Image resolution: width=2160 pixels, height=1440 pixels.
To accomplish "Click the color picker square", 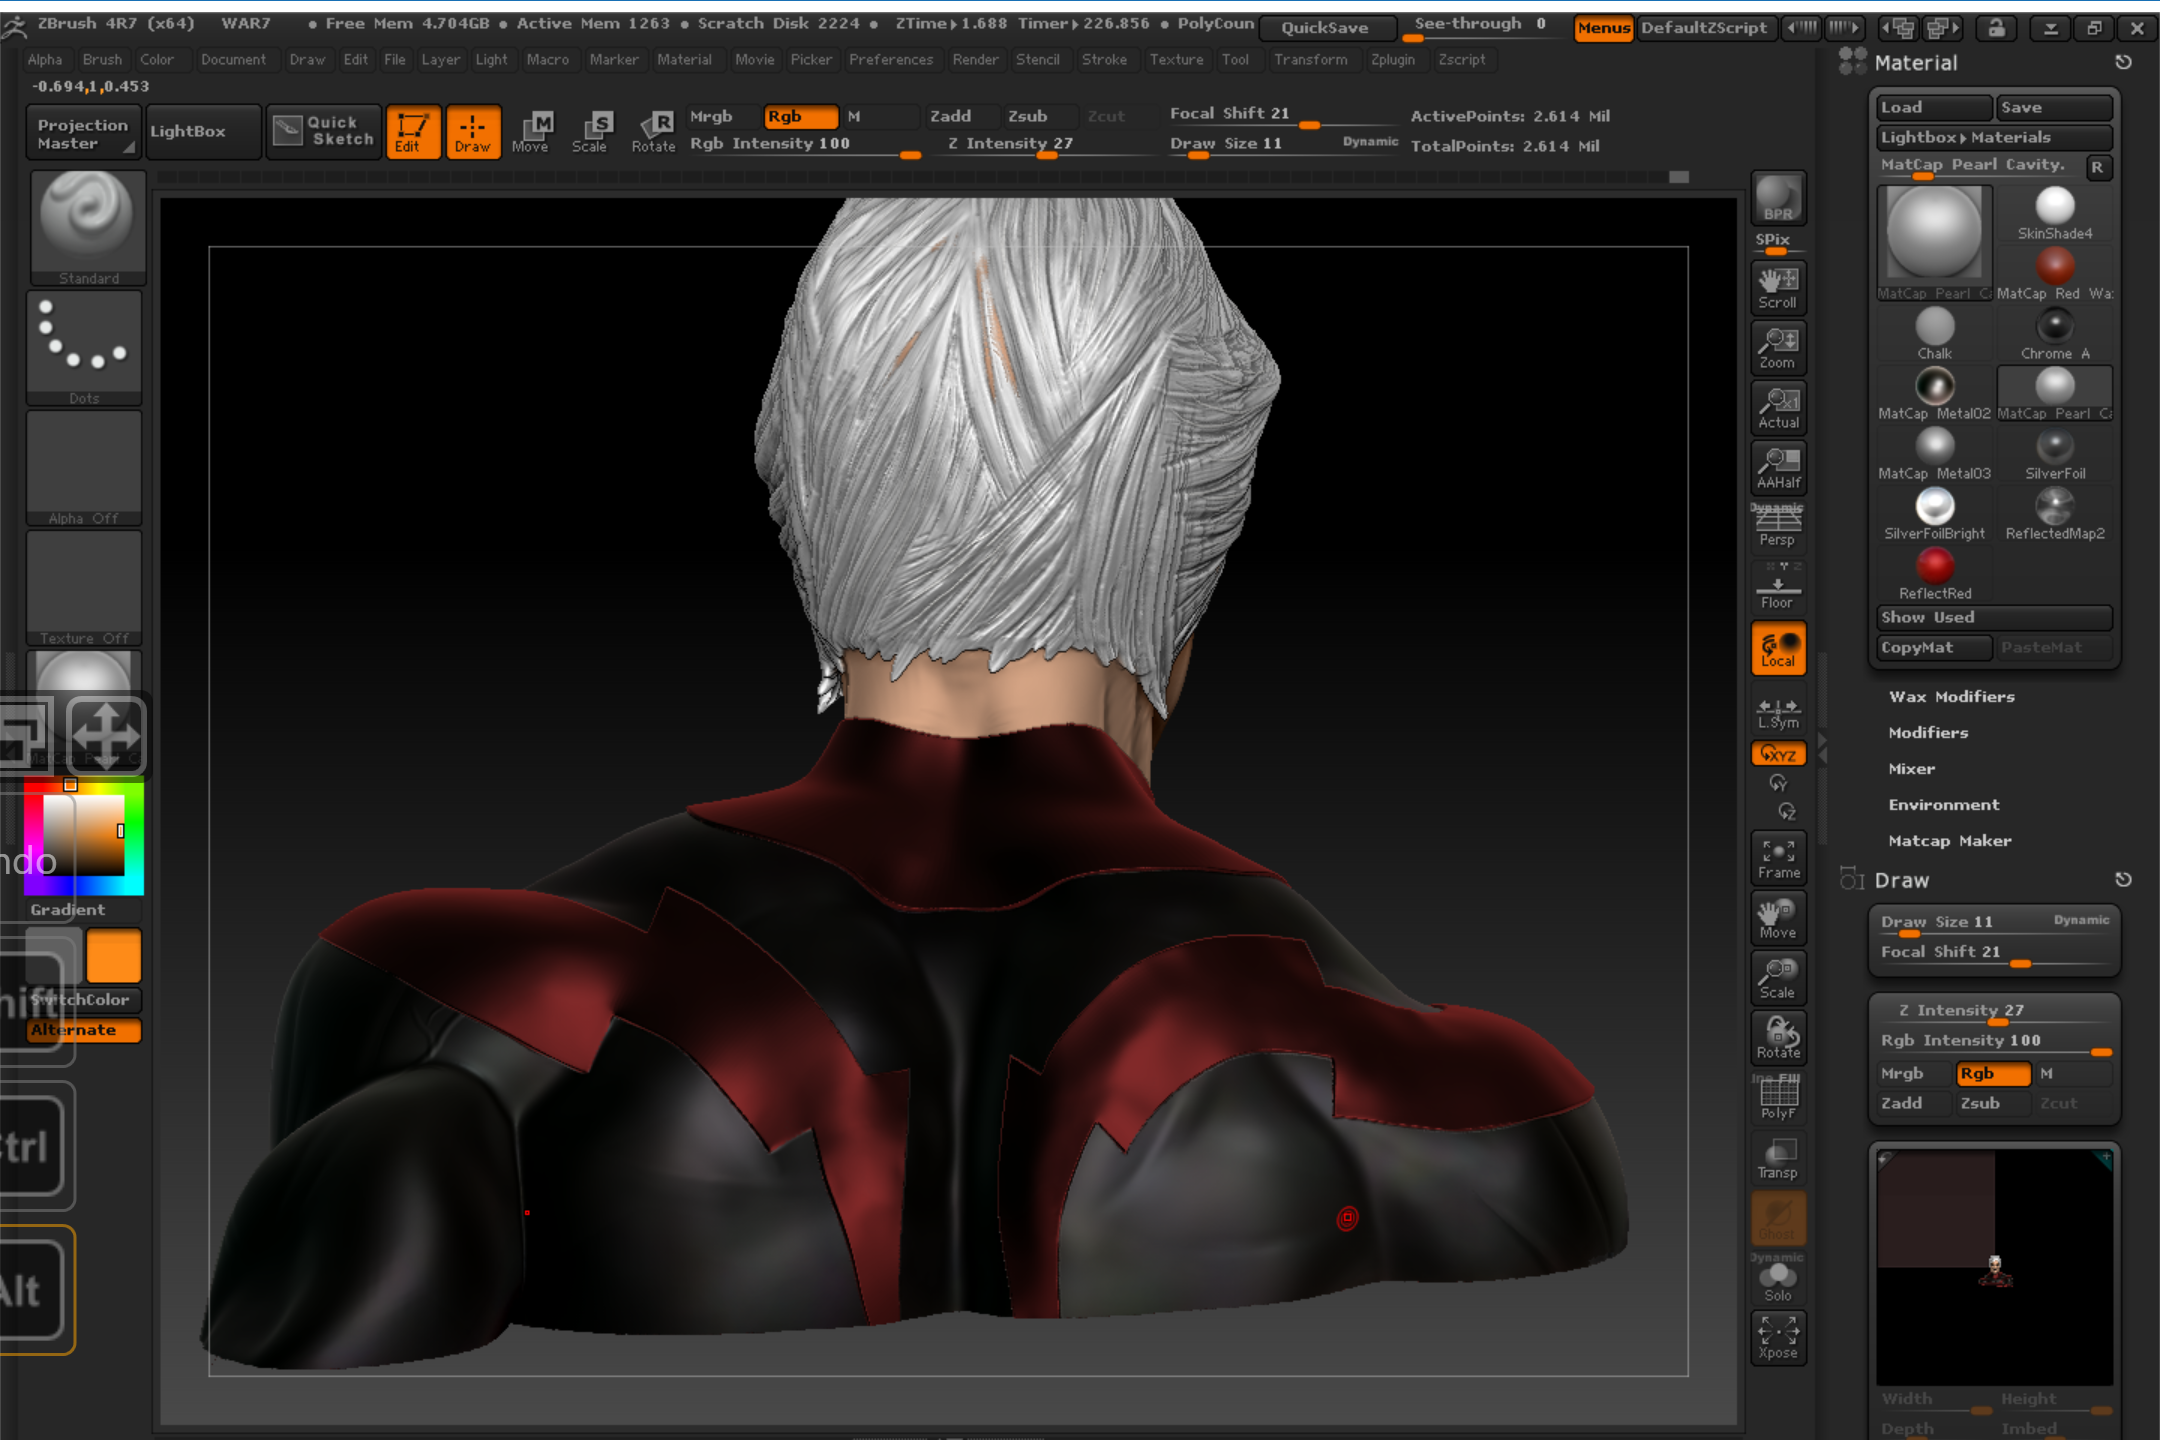I will click(83, 836).
